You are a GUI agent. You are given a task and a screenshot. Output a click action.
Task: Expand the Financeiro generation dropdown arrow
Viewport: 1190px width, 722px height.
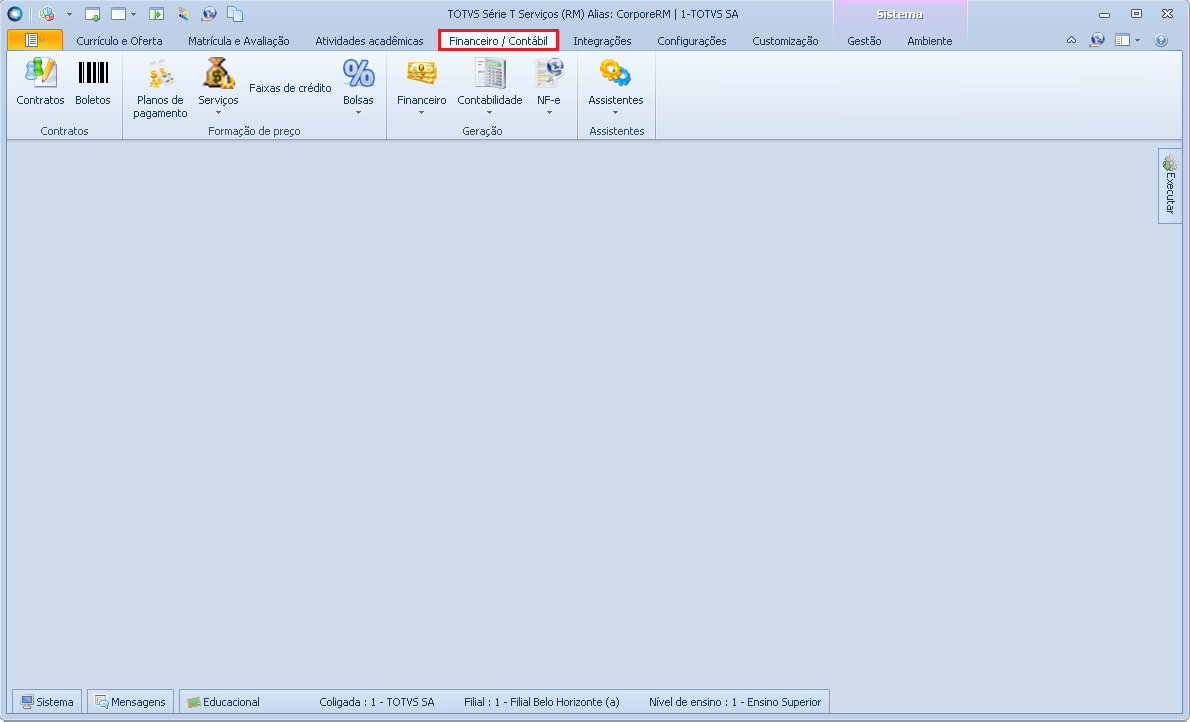coord(421,113)
